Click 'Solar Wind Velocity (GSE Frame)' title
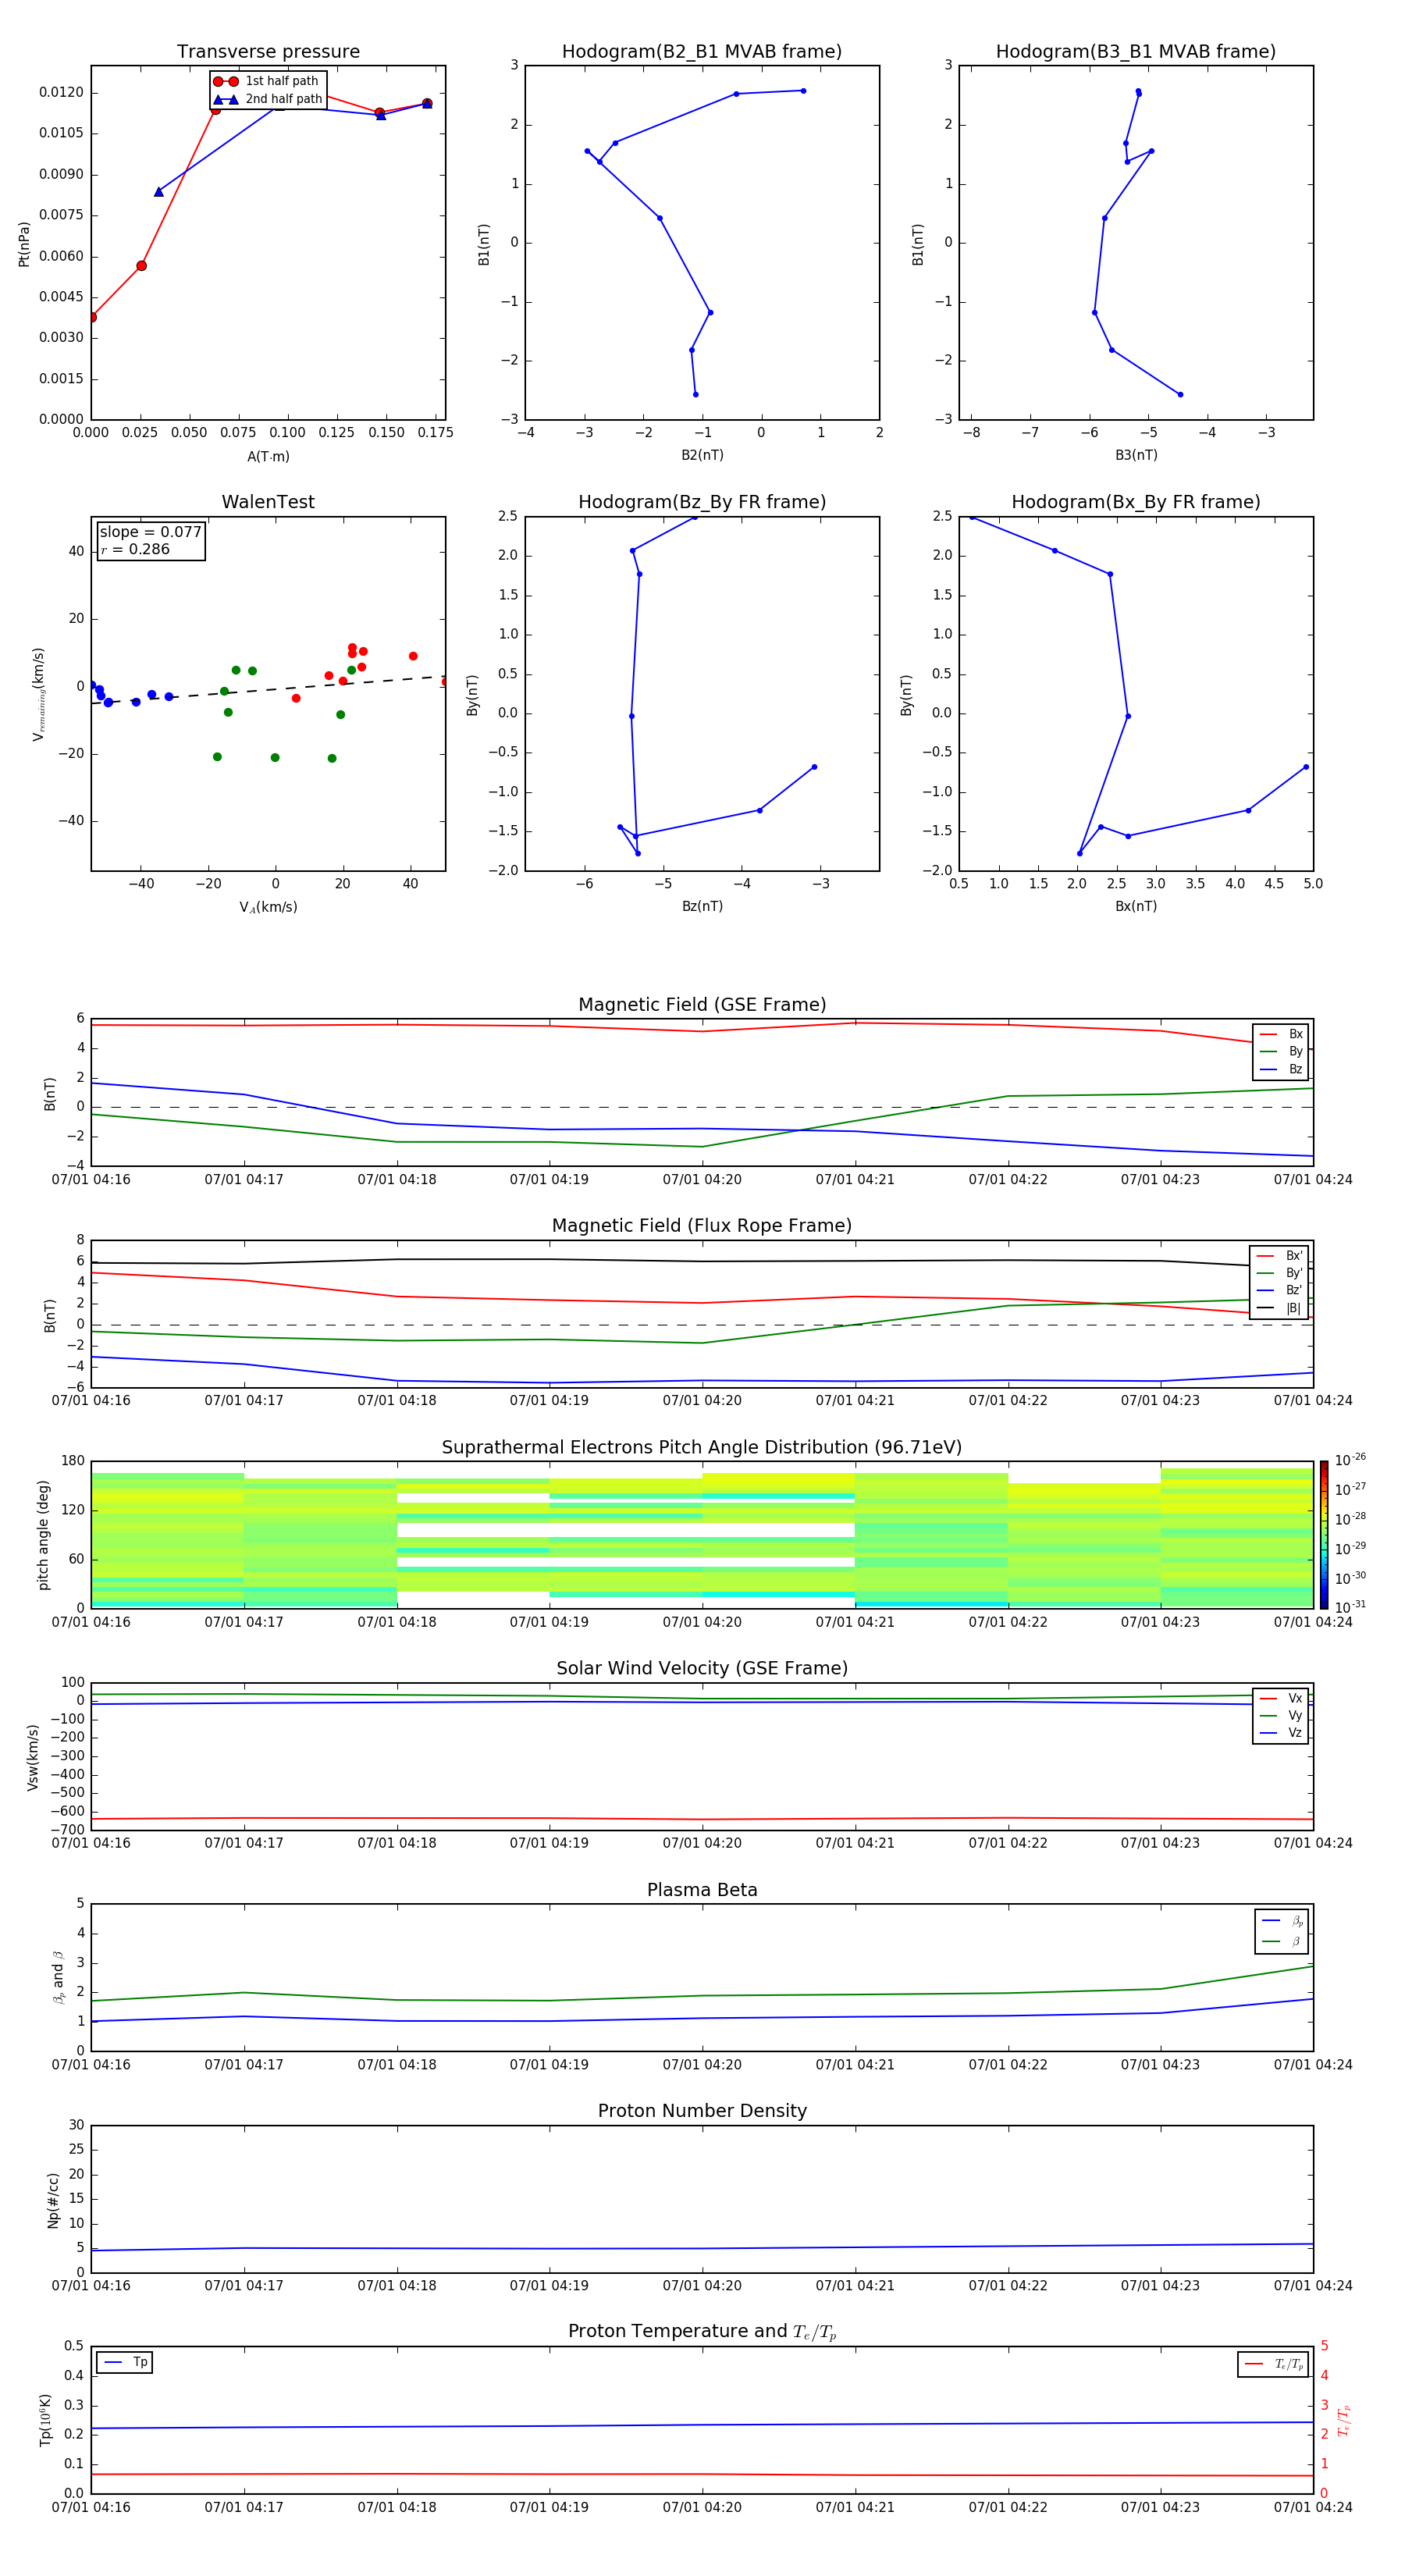 pos(702,1668)
